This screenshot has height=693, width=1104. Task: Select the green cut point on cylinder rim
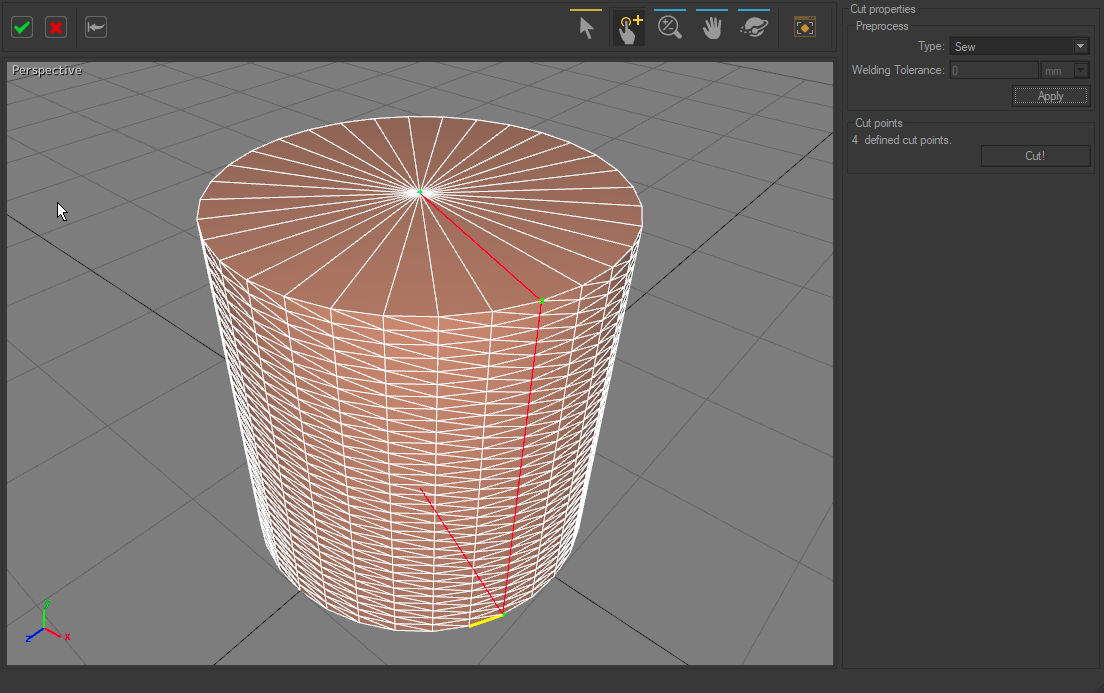click(542, 300)
